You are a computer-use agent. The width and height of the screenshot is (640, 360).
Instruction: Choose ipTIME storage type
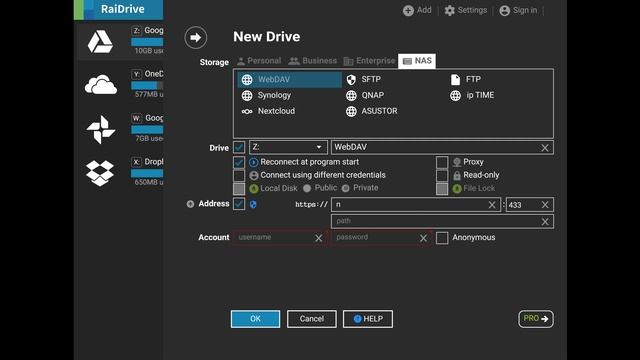click(x=472, y=96)
